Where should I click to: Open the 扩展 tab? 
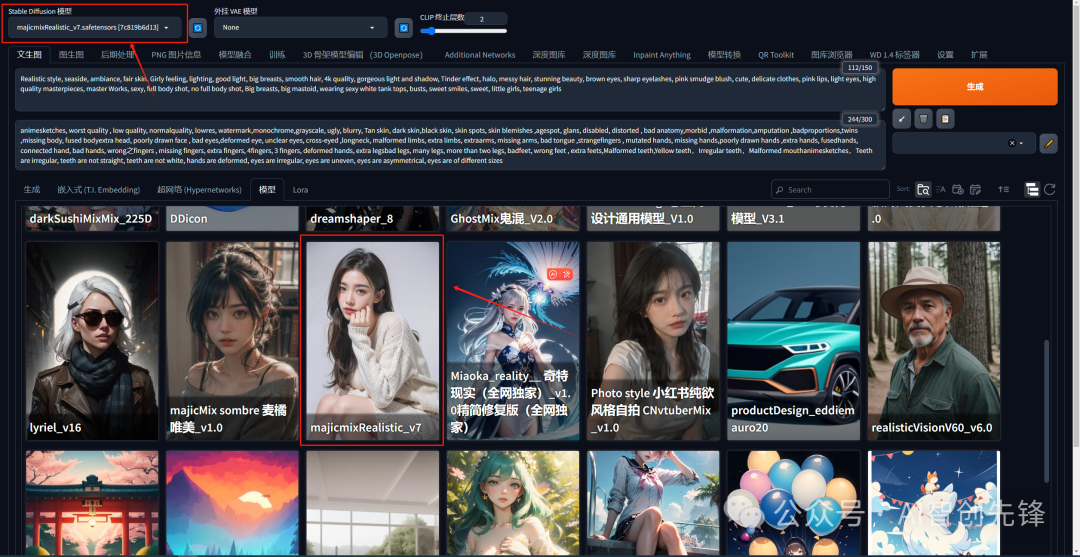pos(979,54)
